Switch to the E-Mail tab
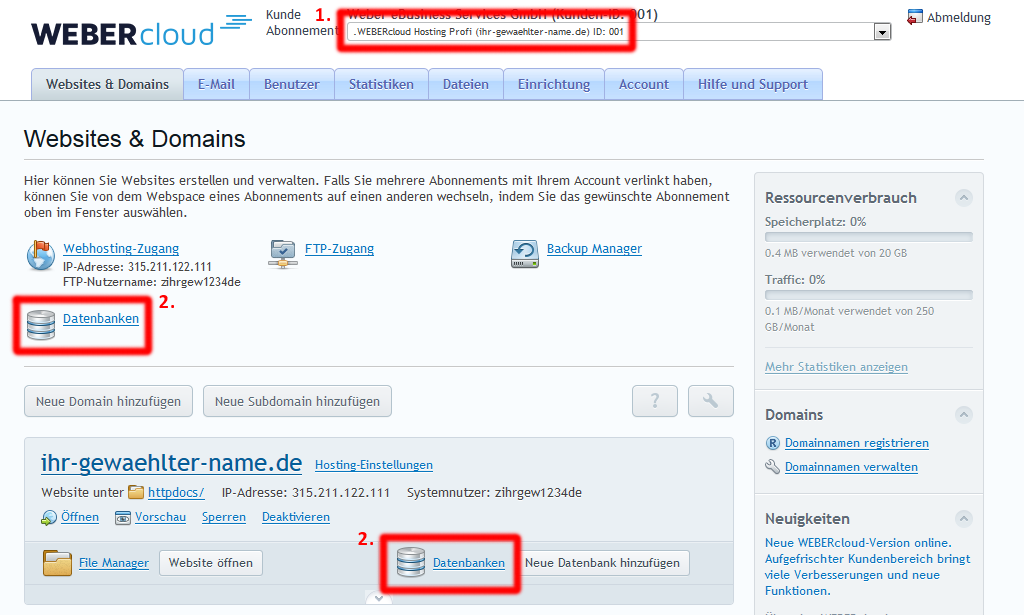Screen dimensions: 1024x615 click(x=216, y=84)
